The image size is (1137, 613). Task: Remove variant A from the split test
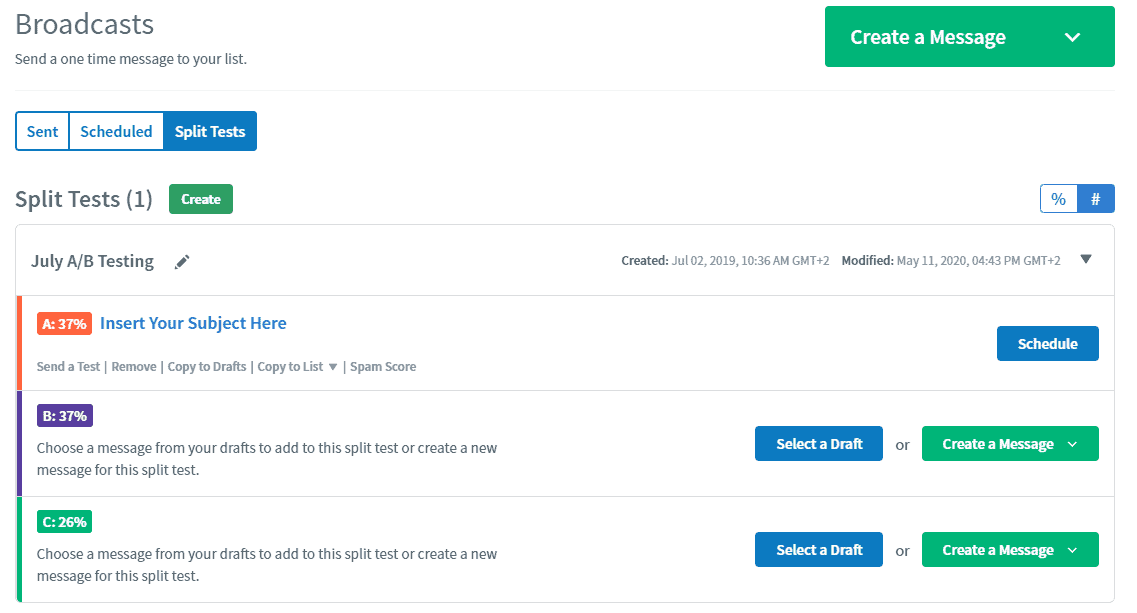tap(133, 366)
